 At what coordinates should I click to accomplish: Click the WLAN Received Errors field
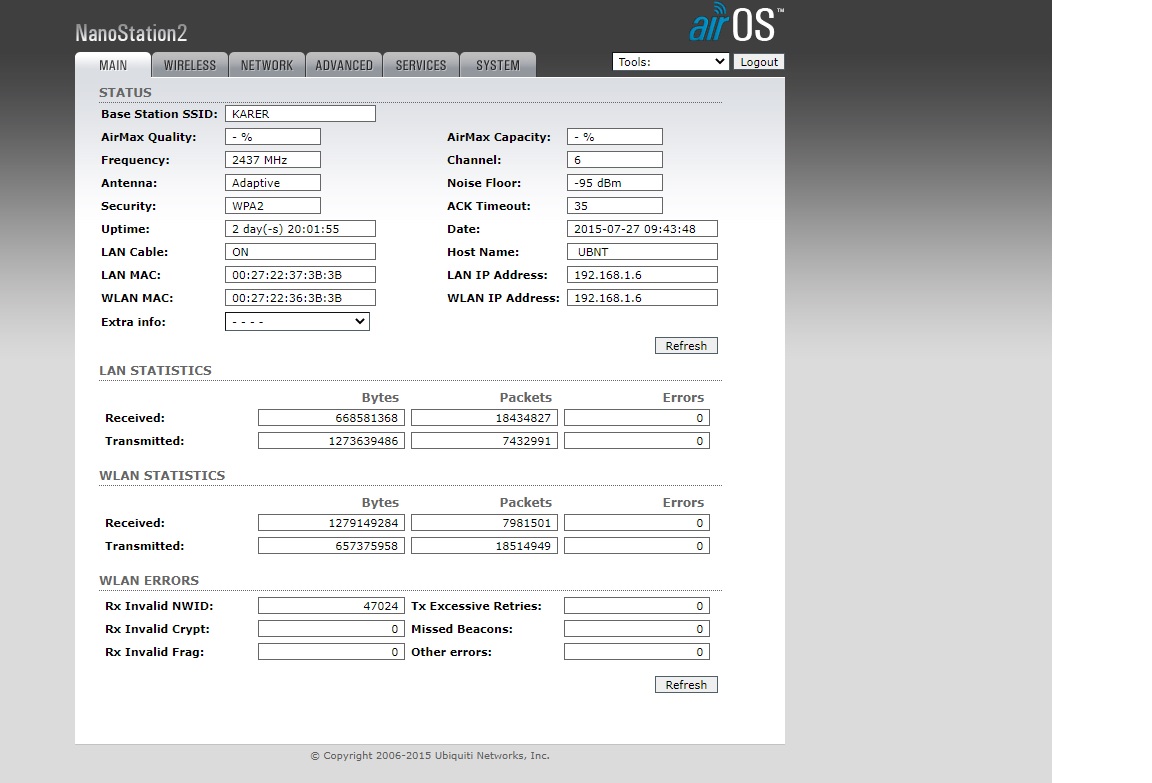click(637, 523)
